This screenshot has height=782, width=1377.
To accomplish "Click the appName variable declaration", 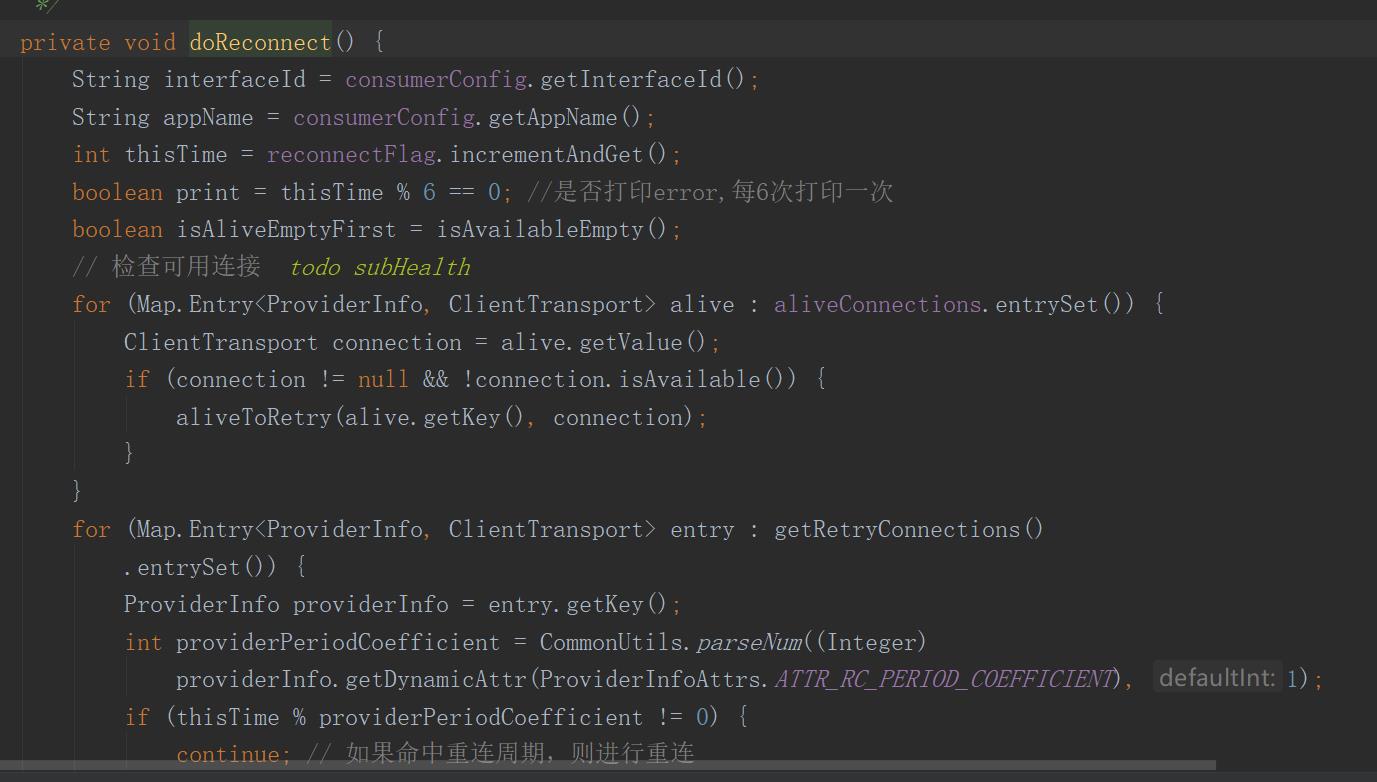I will click(208, 117).
